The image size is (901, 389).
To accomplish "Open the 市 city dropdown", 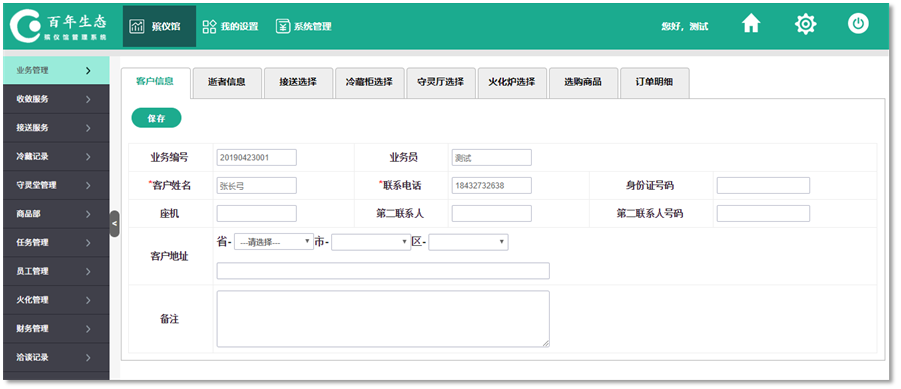I will pyautogui.click(x=371, y=242).
